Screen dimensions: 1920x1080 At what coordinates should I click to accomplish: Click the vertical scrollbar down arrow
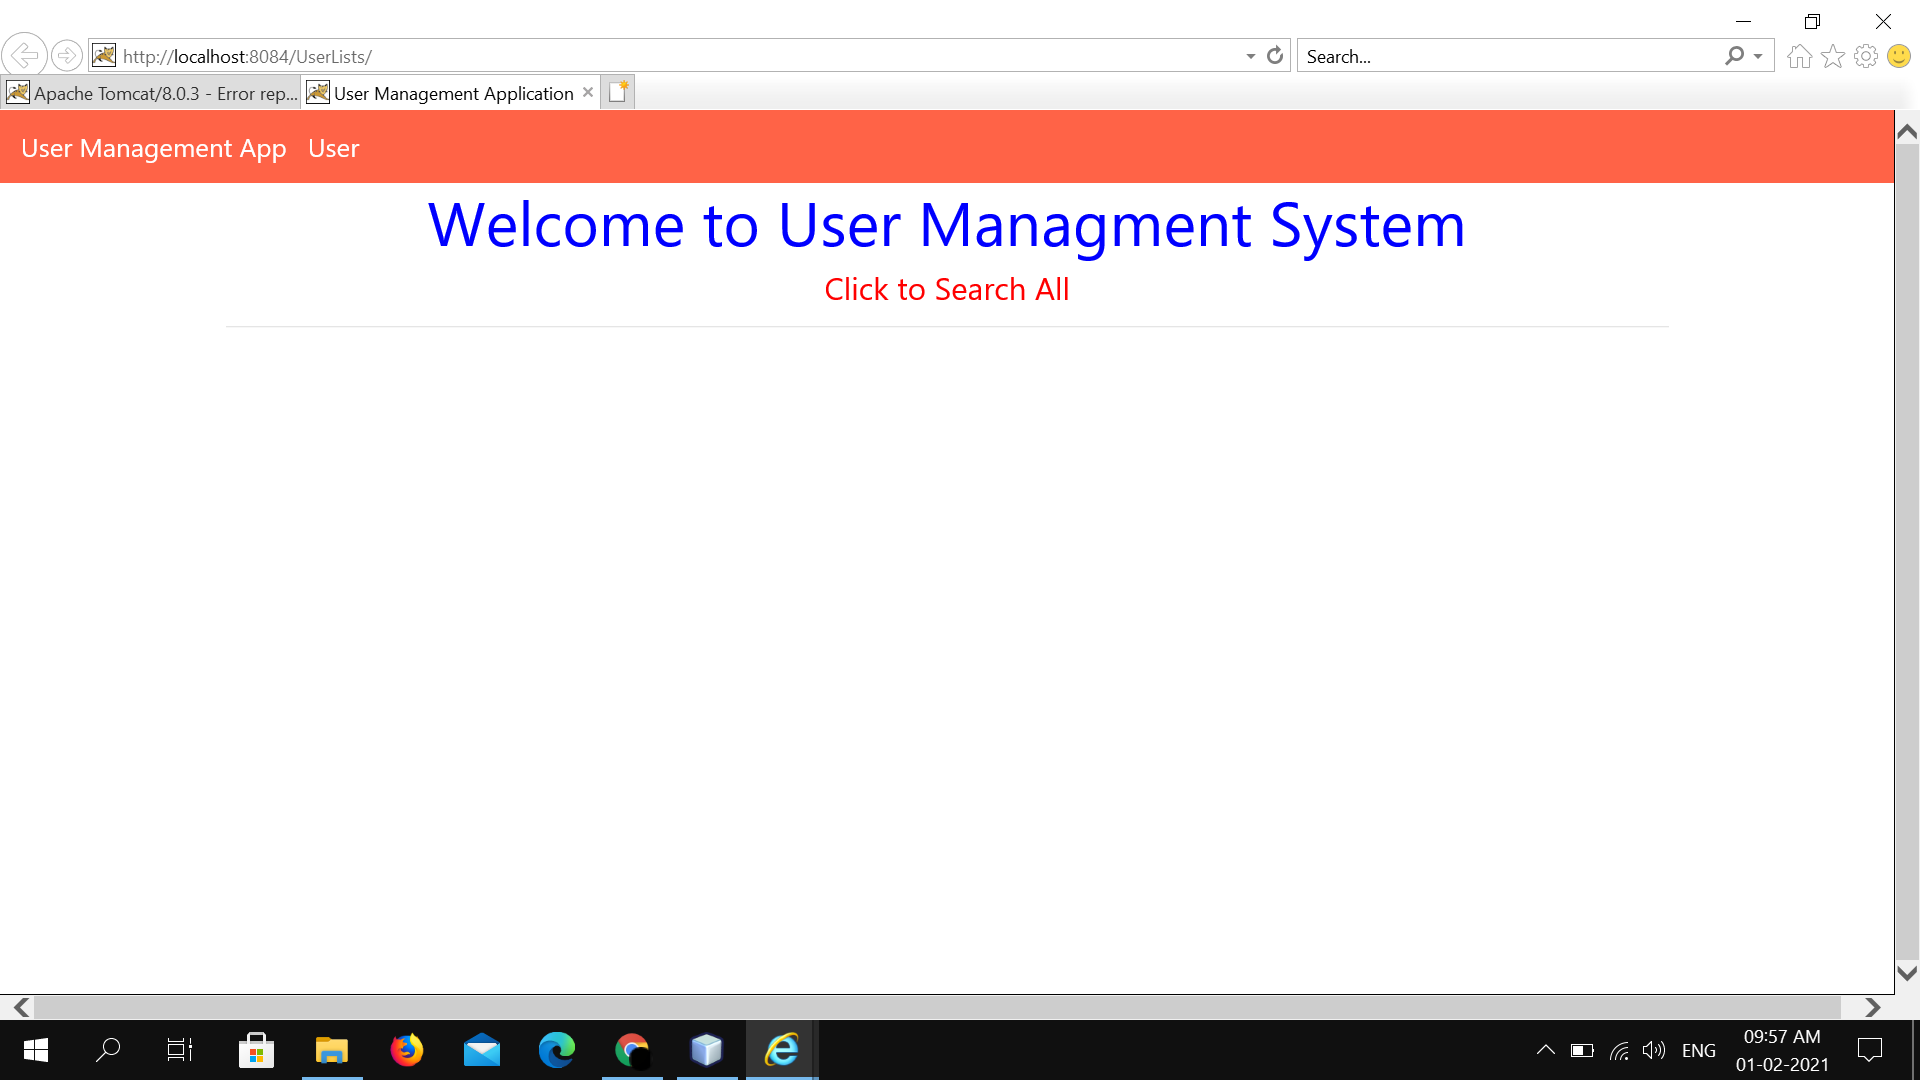pyautogui.click(x=1906, y=971)
